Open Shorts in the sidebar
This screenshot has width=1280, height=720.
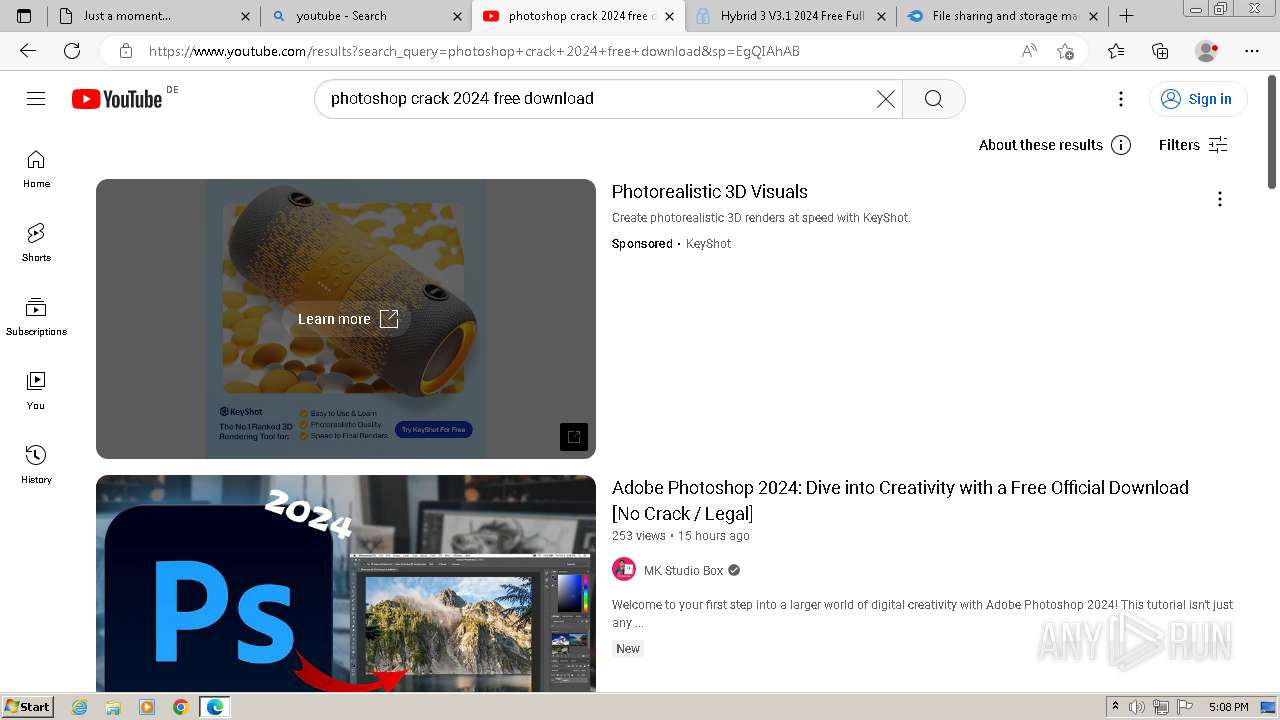pyautogui.click(x=36, y=243)
